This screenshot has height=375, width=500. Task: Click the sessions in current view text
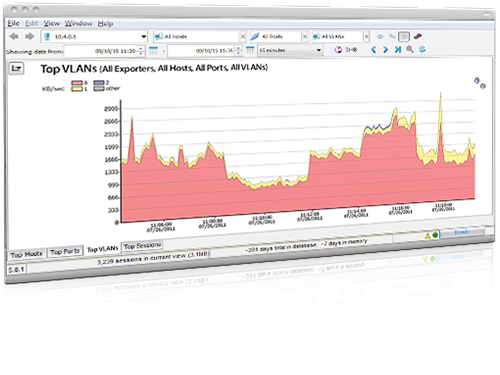tap(154, 258)
